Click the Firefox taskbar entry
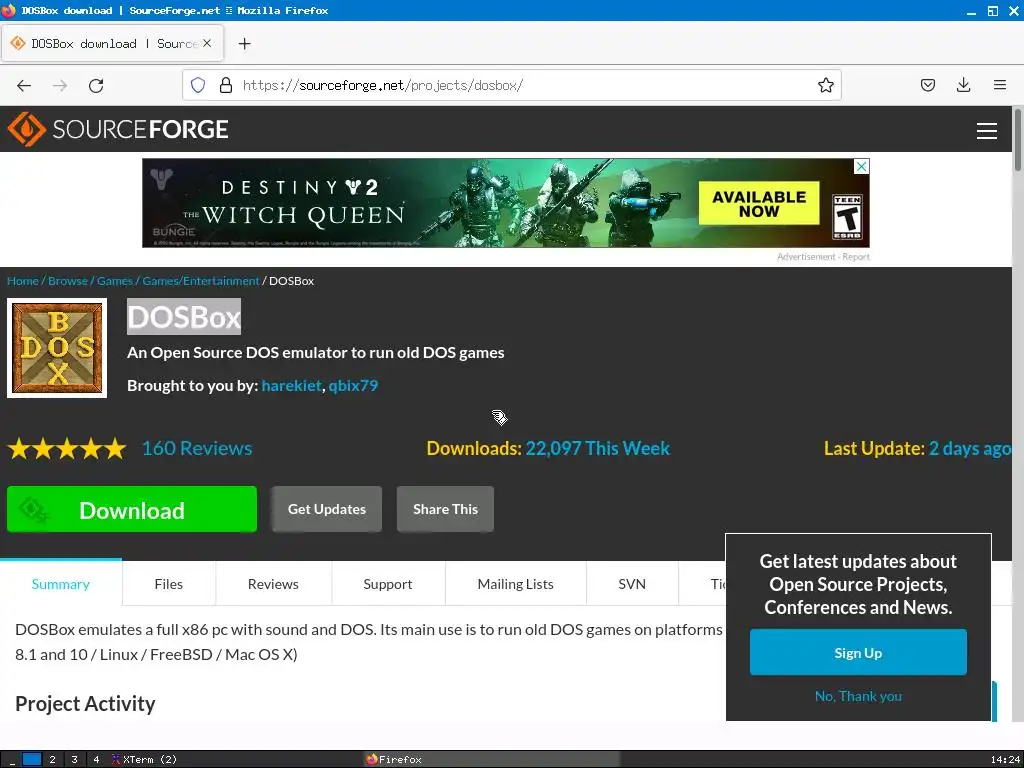This screenshot has width=1024, height=768. pyautogui.click(x=491, y=760)
